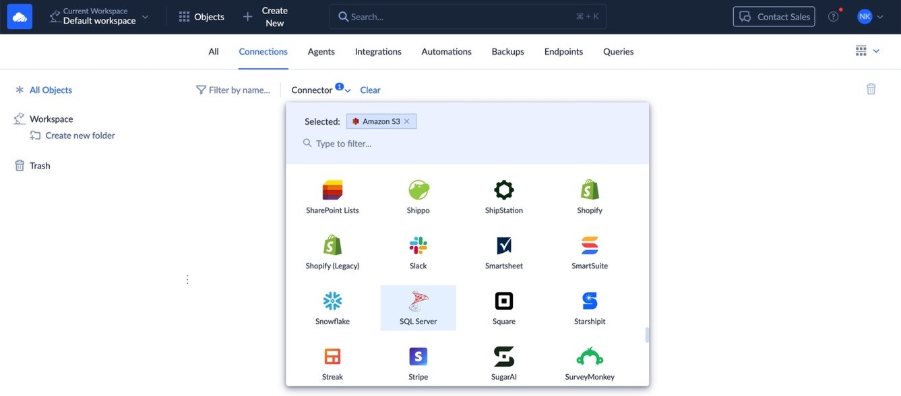The image size is (901, 396).
Task: Click the Create New plus button
Action: [265, 17]
